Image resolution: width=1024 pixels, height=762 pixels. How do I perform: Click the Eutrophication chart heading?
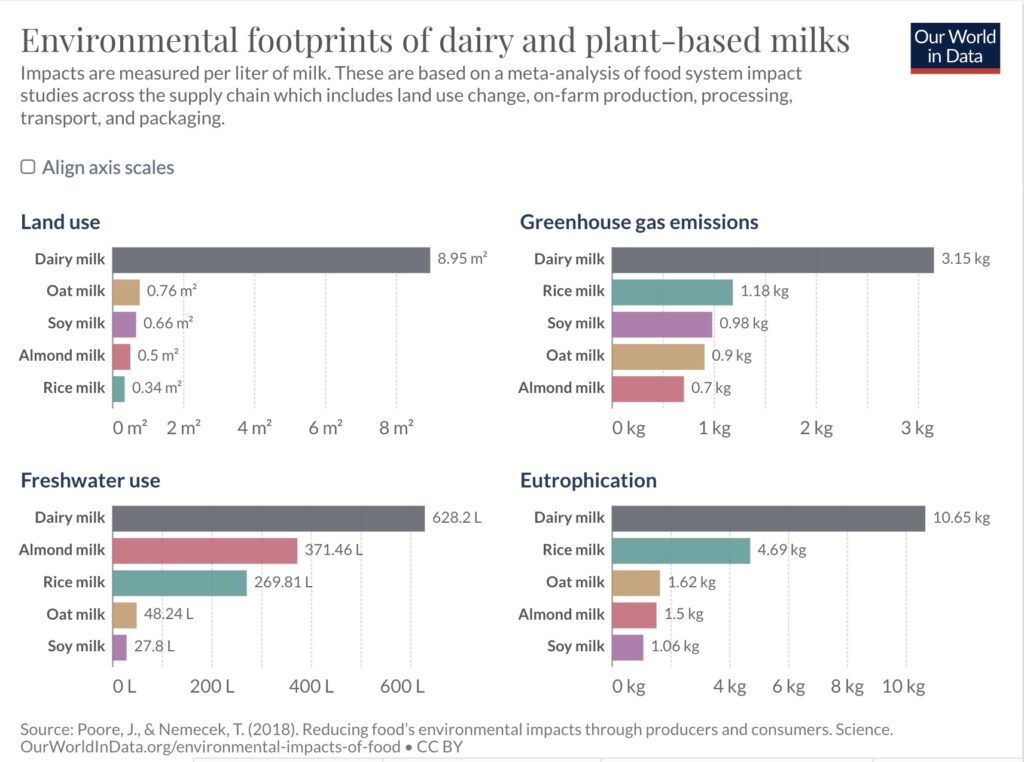pos(588,480)
